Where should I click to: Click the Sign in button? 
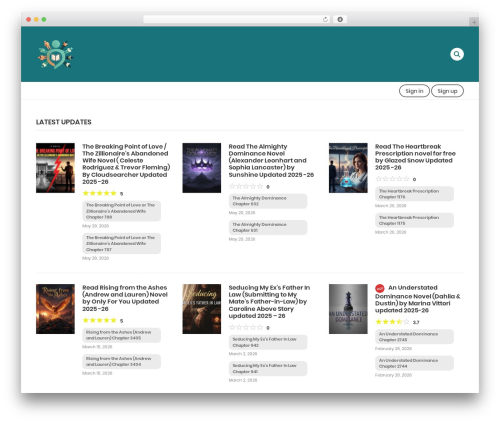click(x=414, y=91)
